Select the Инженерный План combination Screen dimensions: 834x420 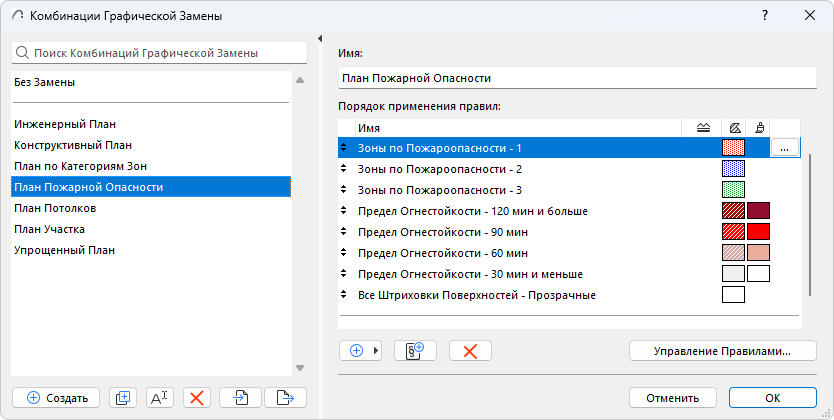point(66,124)
